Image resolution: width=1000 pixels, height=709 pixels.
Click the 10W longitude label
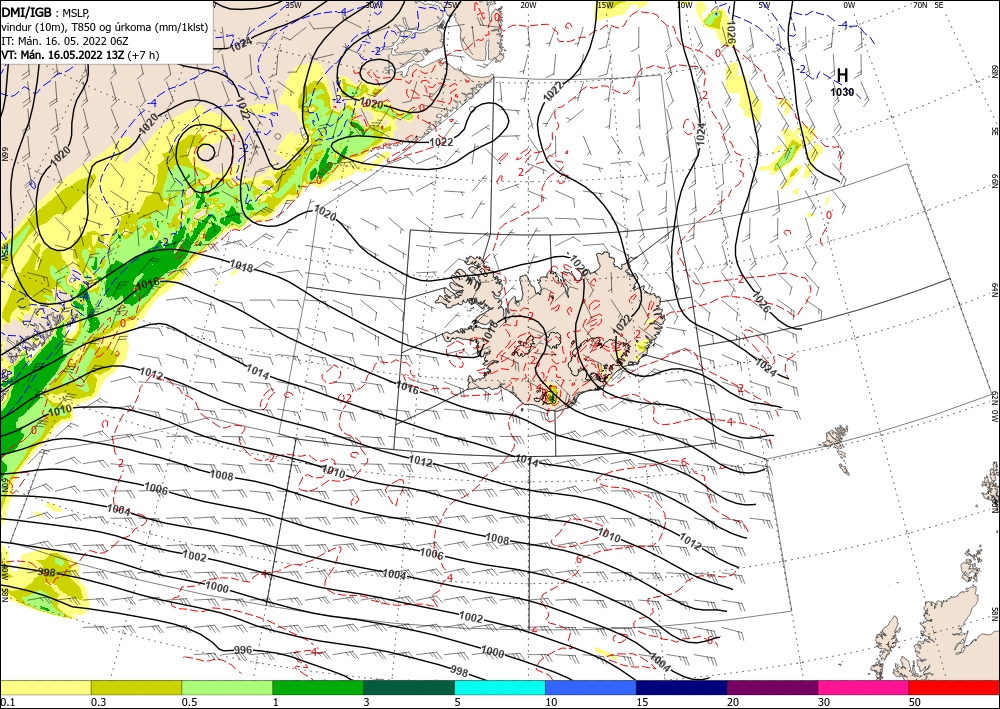684,5
